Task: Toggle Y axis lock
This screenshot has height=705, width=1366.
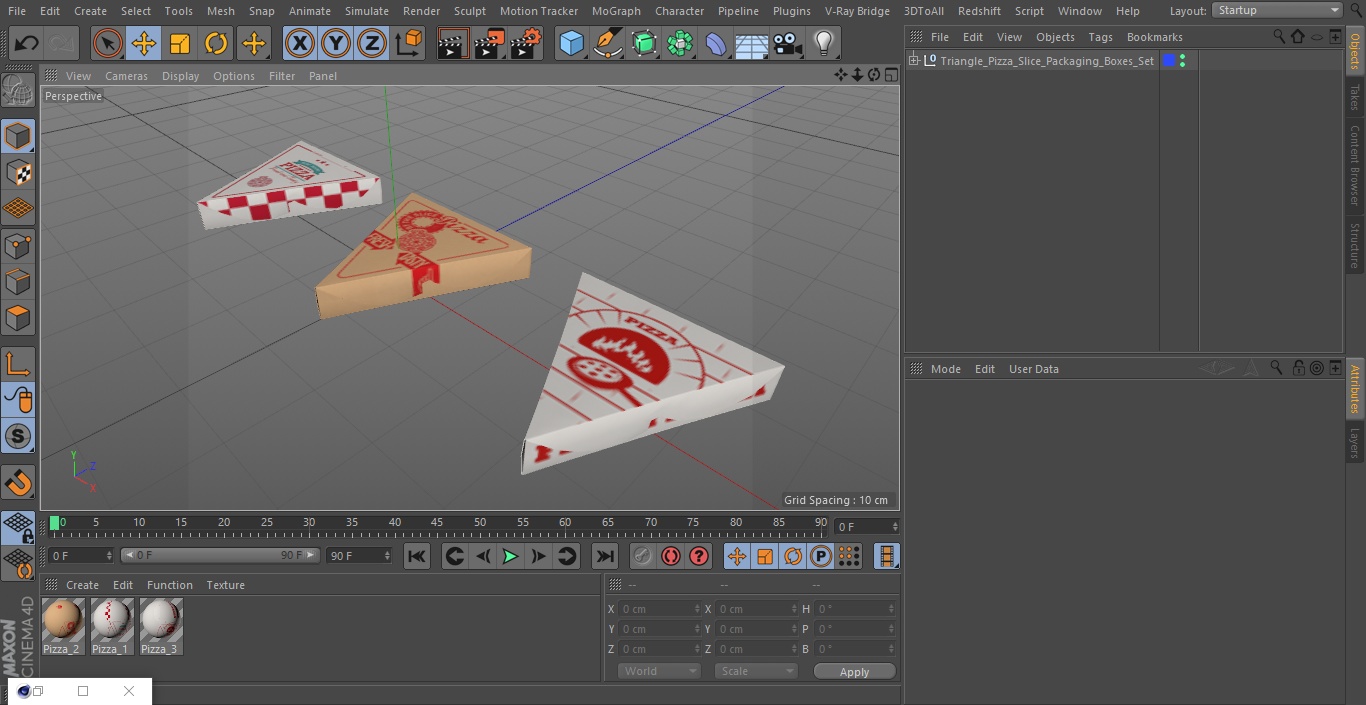Action: pyautogui.click(x=335, y=43)
